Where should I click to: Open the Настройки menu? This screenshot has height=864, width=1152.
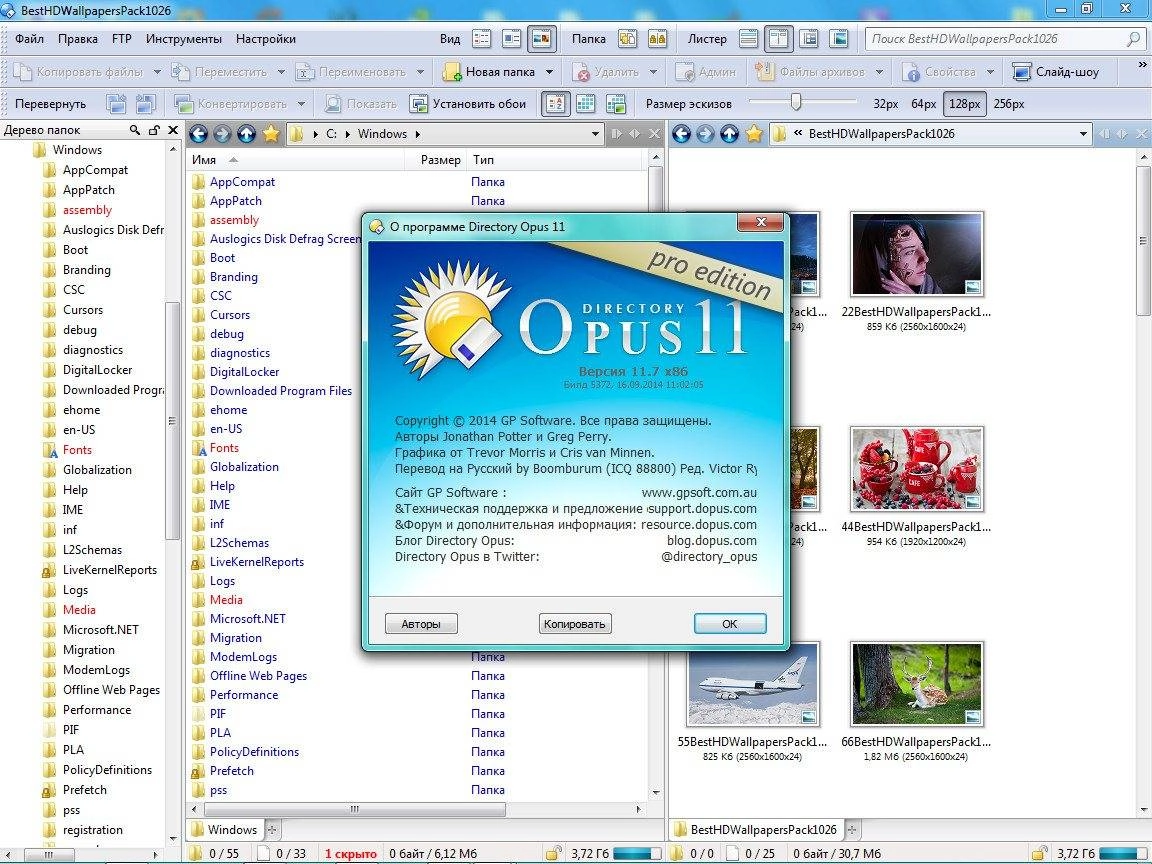[x=266, y=39]
